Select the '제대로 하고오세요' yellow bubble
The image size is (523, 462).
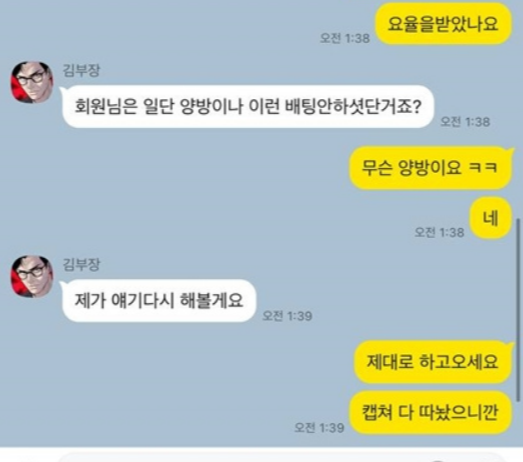(x=433, y=362)
